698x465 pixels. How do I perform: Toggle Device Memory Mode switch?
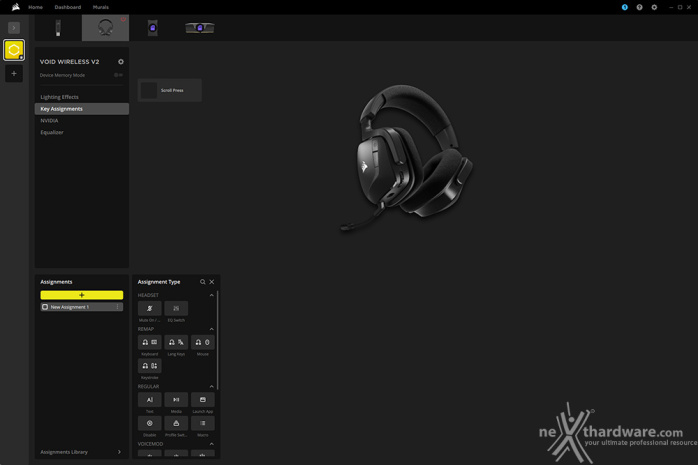(118, 75)
